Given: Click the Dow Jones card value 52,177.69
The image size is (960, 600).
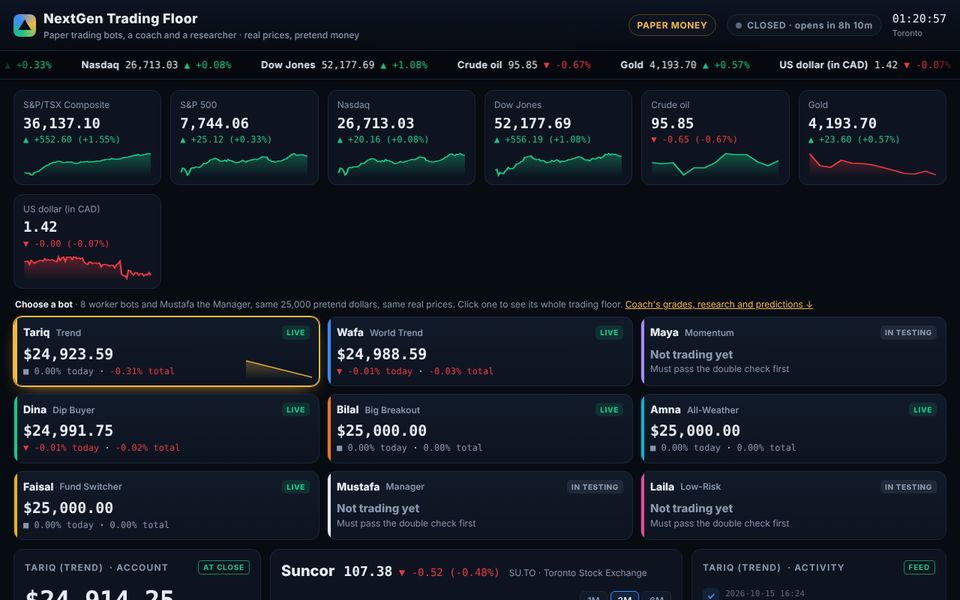Looking at the screenshot, I should click(x=533, y=123).
